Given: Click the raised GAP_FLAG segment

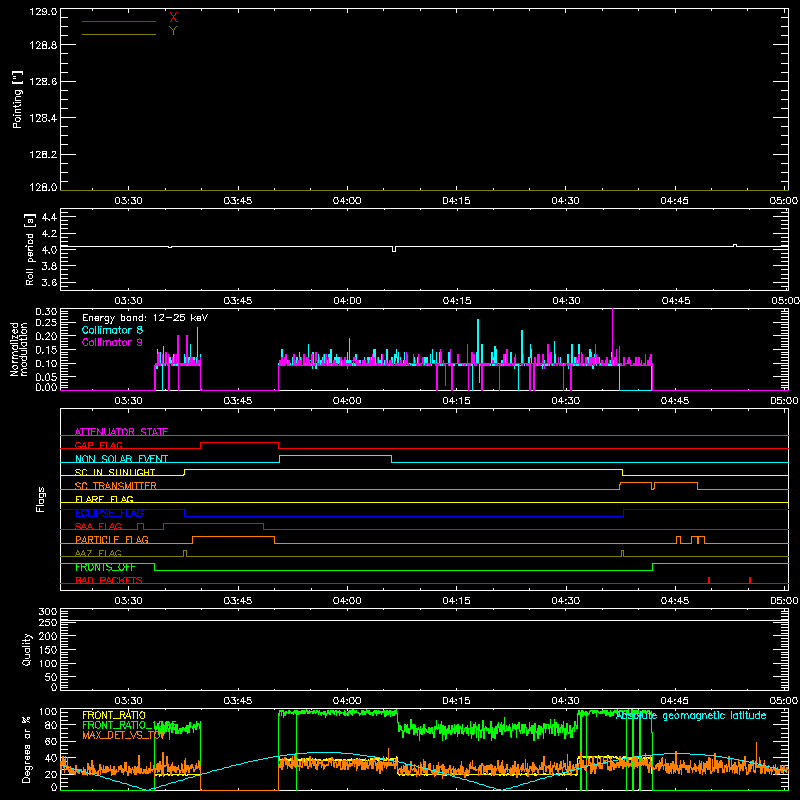Looking at the screenshot, I should [x=239, y=442].
